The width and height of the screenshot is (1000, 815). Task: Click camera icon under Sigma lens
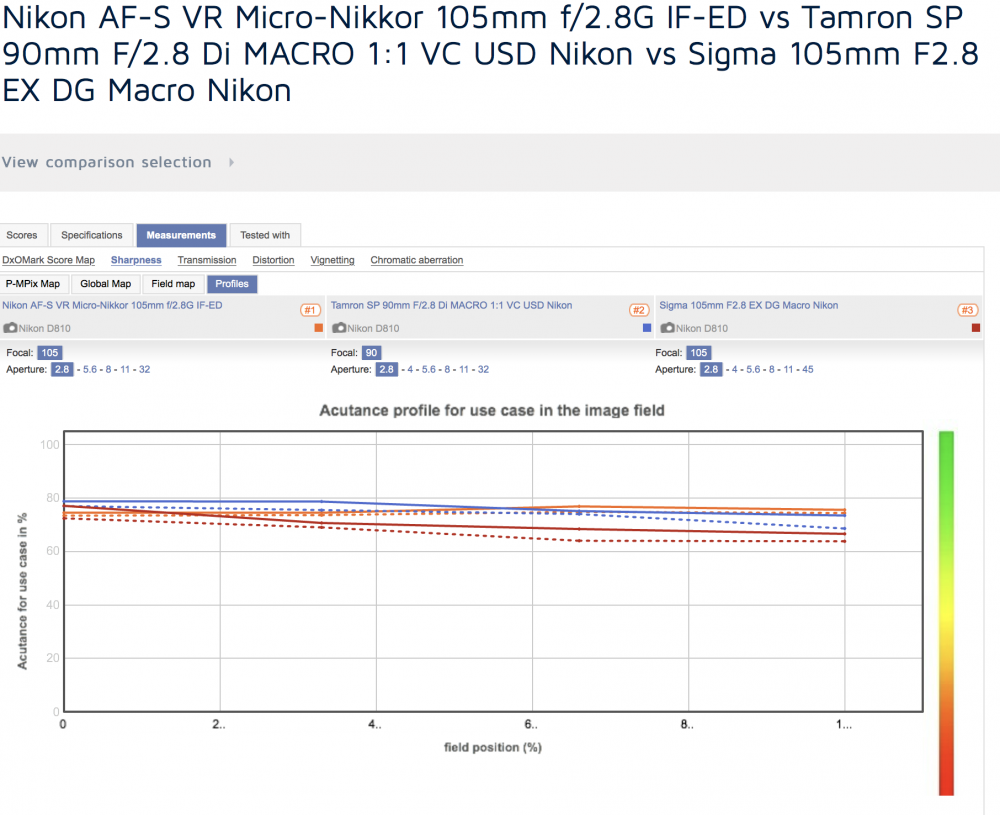[x=668, y=328]
